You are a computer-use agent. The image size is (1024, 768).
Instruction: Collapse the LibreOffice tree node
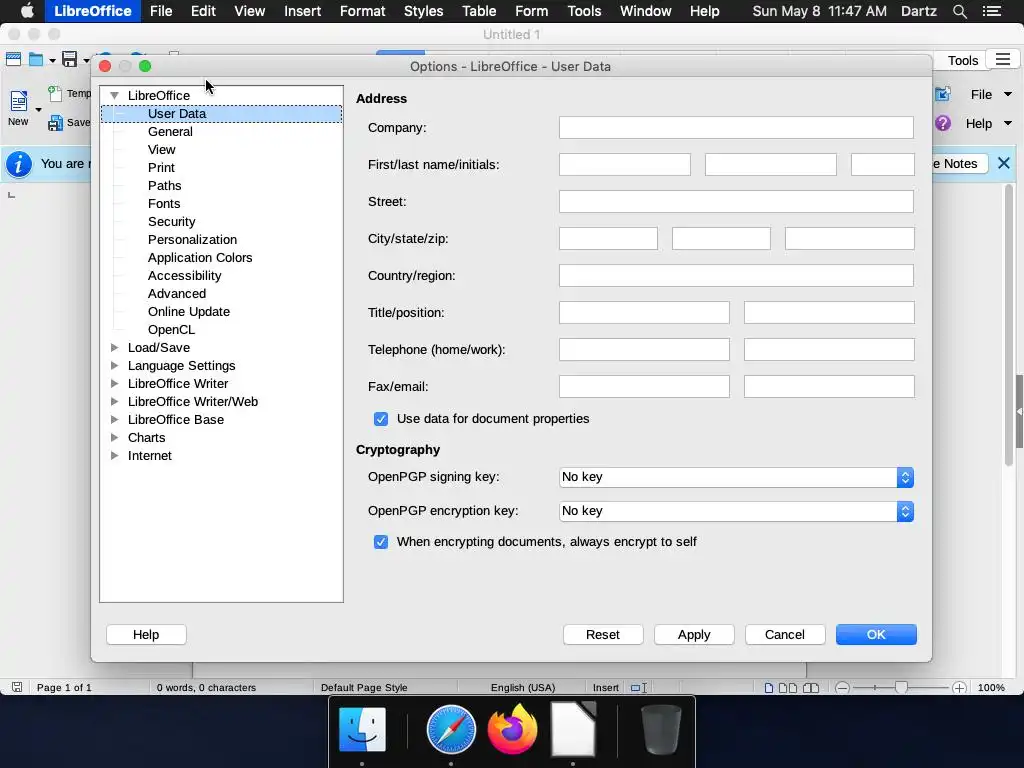point(115,95)
